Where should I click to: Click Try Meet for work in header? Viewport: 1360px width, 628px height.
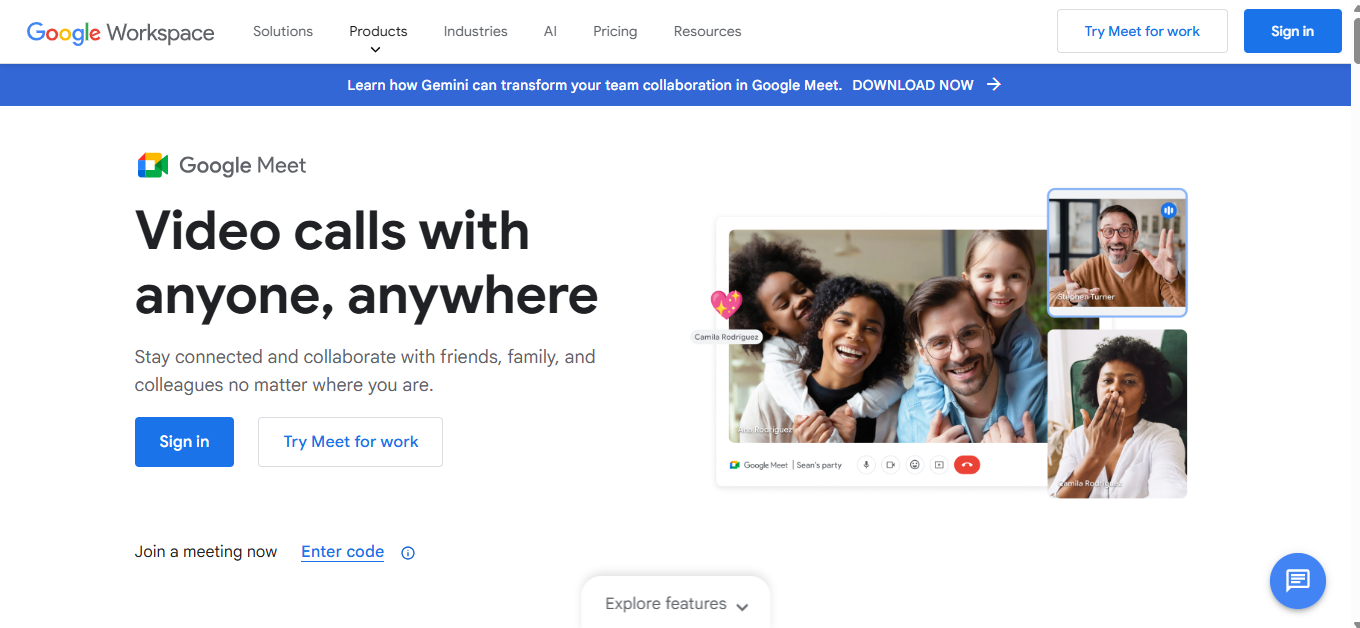pos(1142,31)
